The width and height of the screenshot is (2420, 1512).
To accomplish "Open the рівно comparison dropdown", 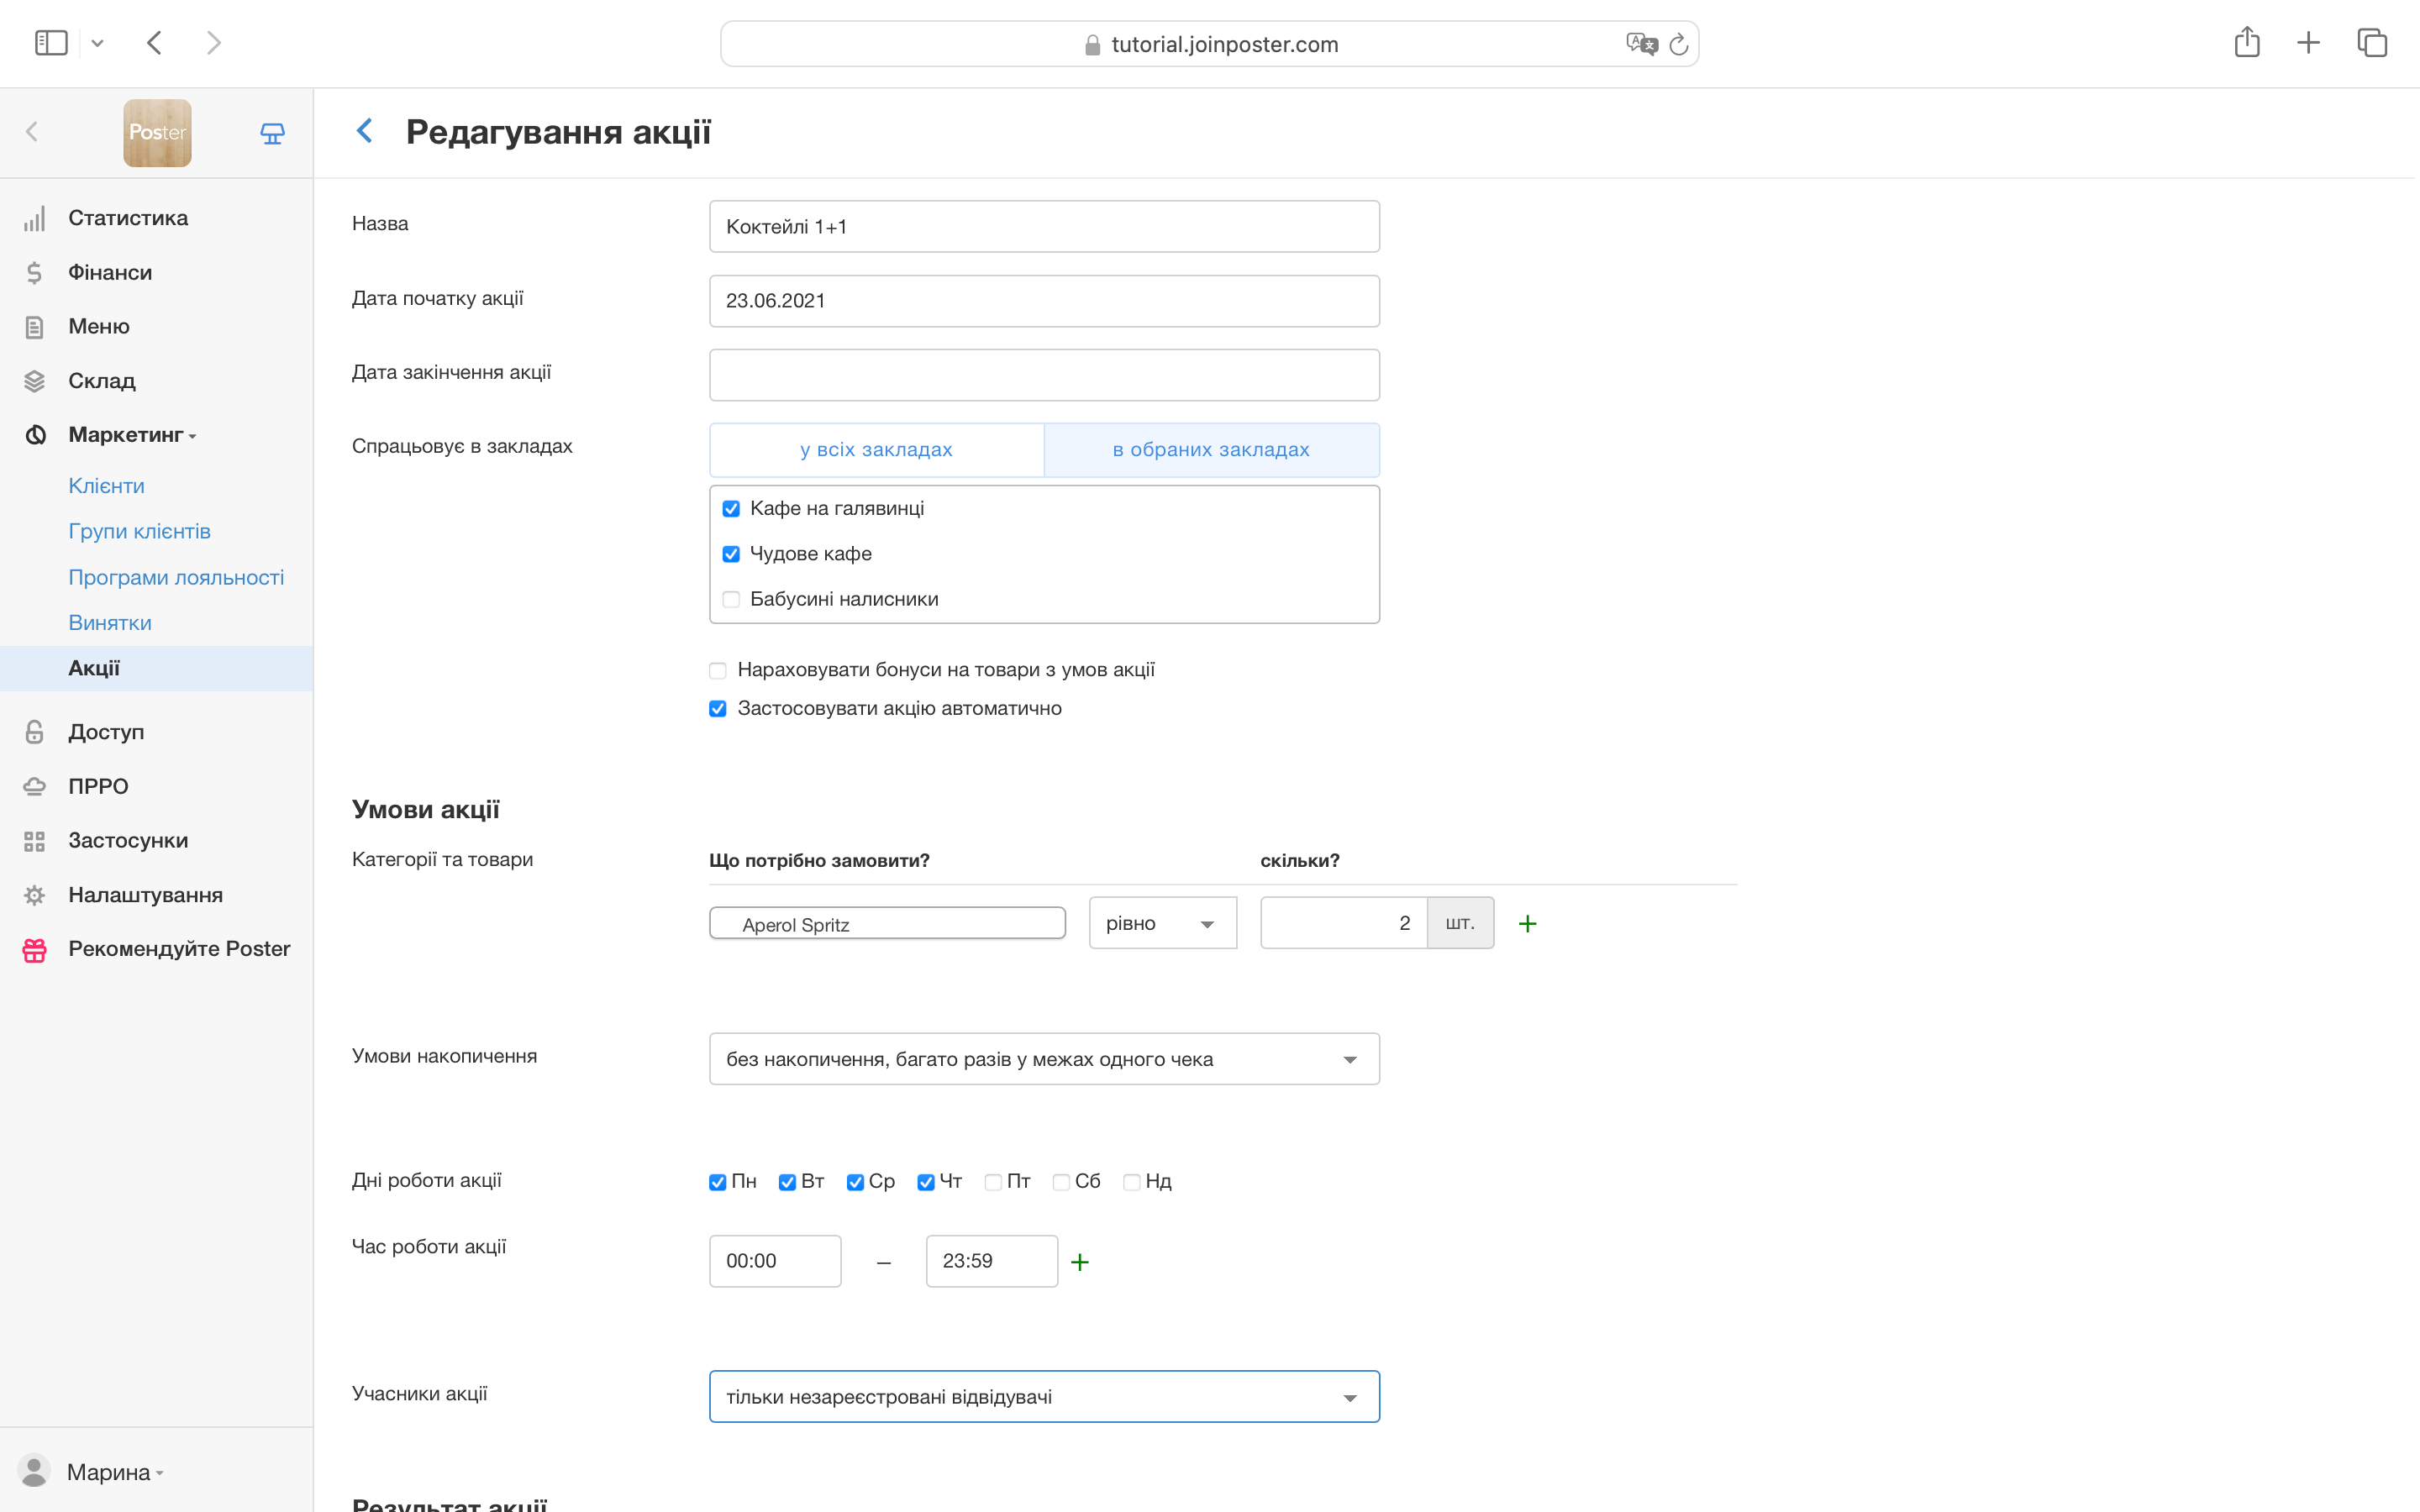I will pyautogui.click(x=1162, y=923).
